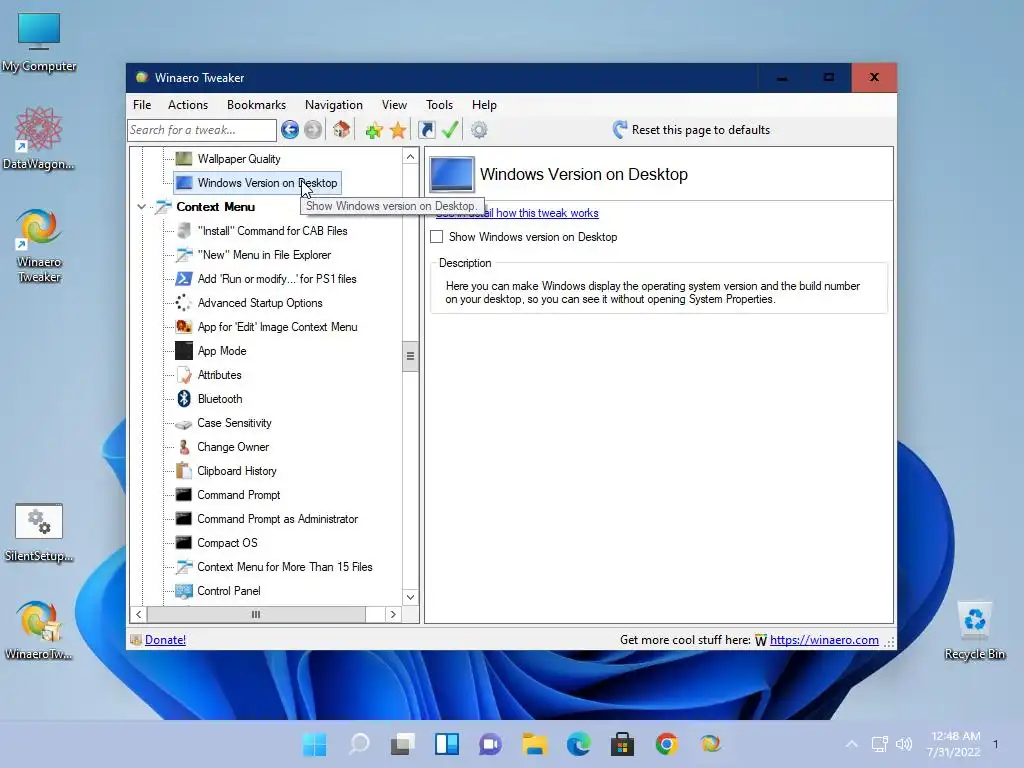Show hidden tray icons chevron
1024x768 pixels.
[x=852, y=744]
